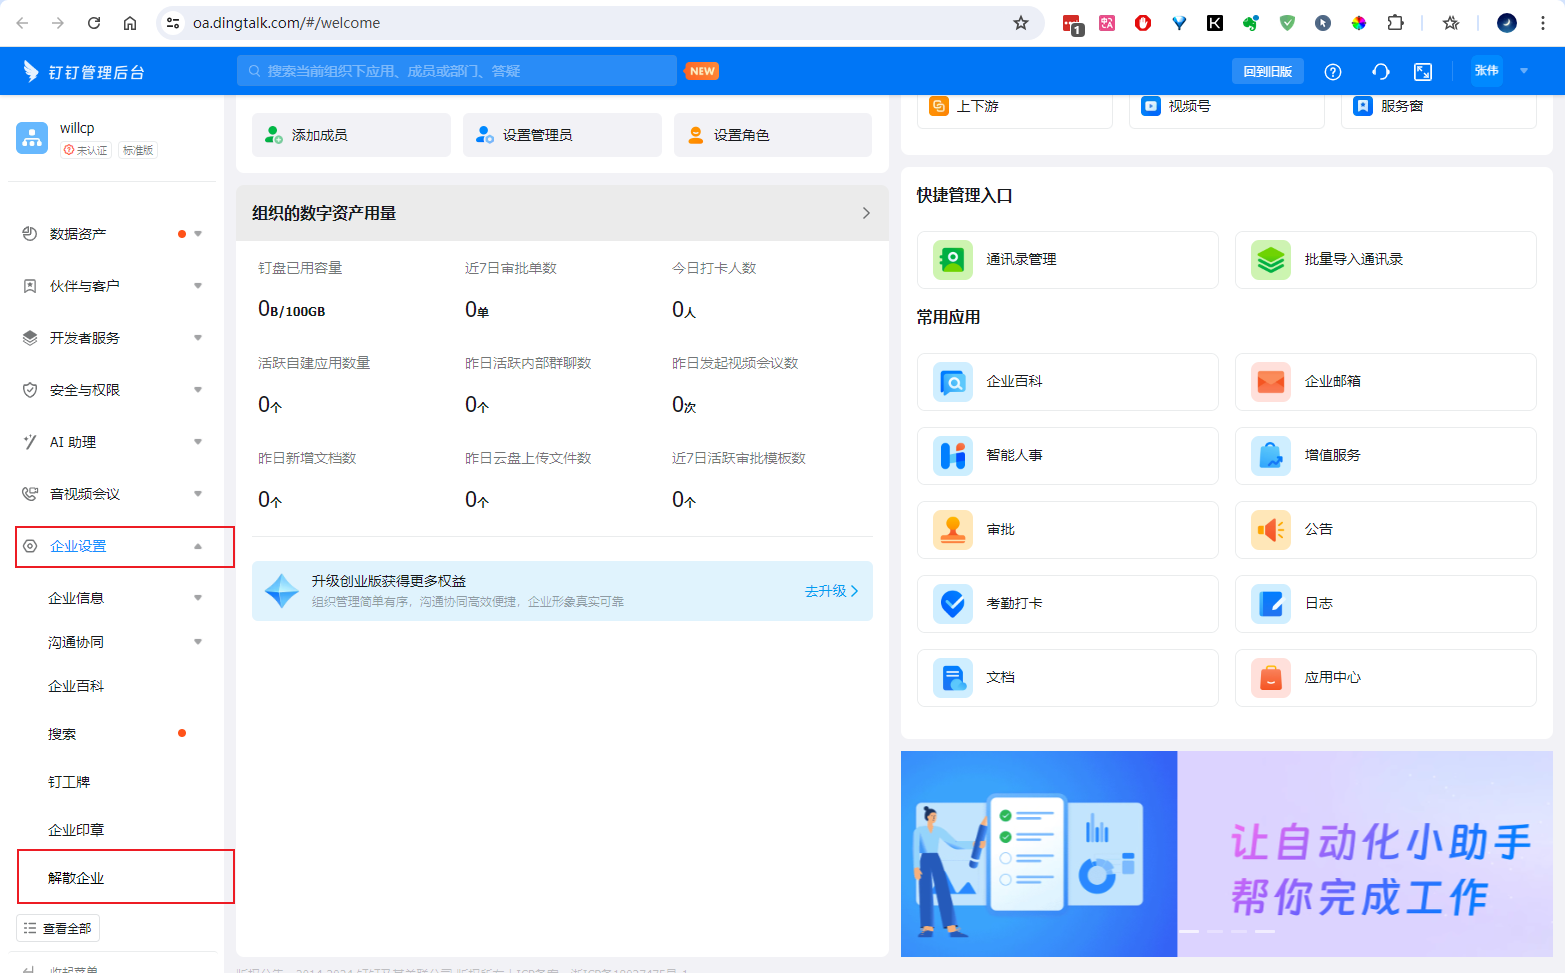Screen dimensions: 1565x973
Task: Click the 查看全部 button
Action: [x=58, y=928]
